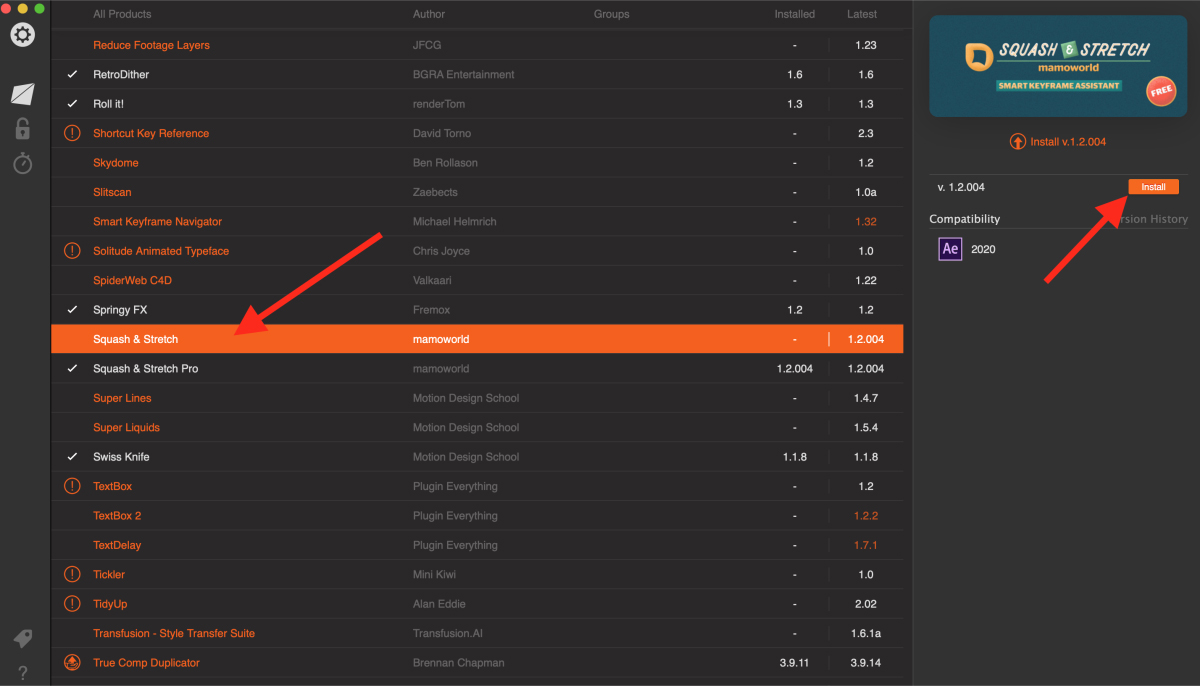Click checkmark beside RetroDither
The height and width of the screenshot is (686, 1200).
(x=72, y=75)
